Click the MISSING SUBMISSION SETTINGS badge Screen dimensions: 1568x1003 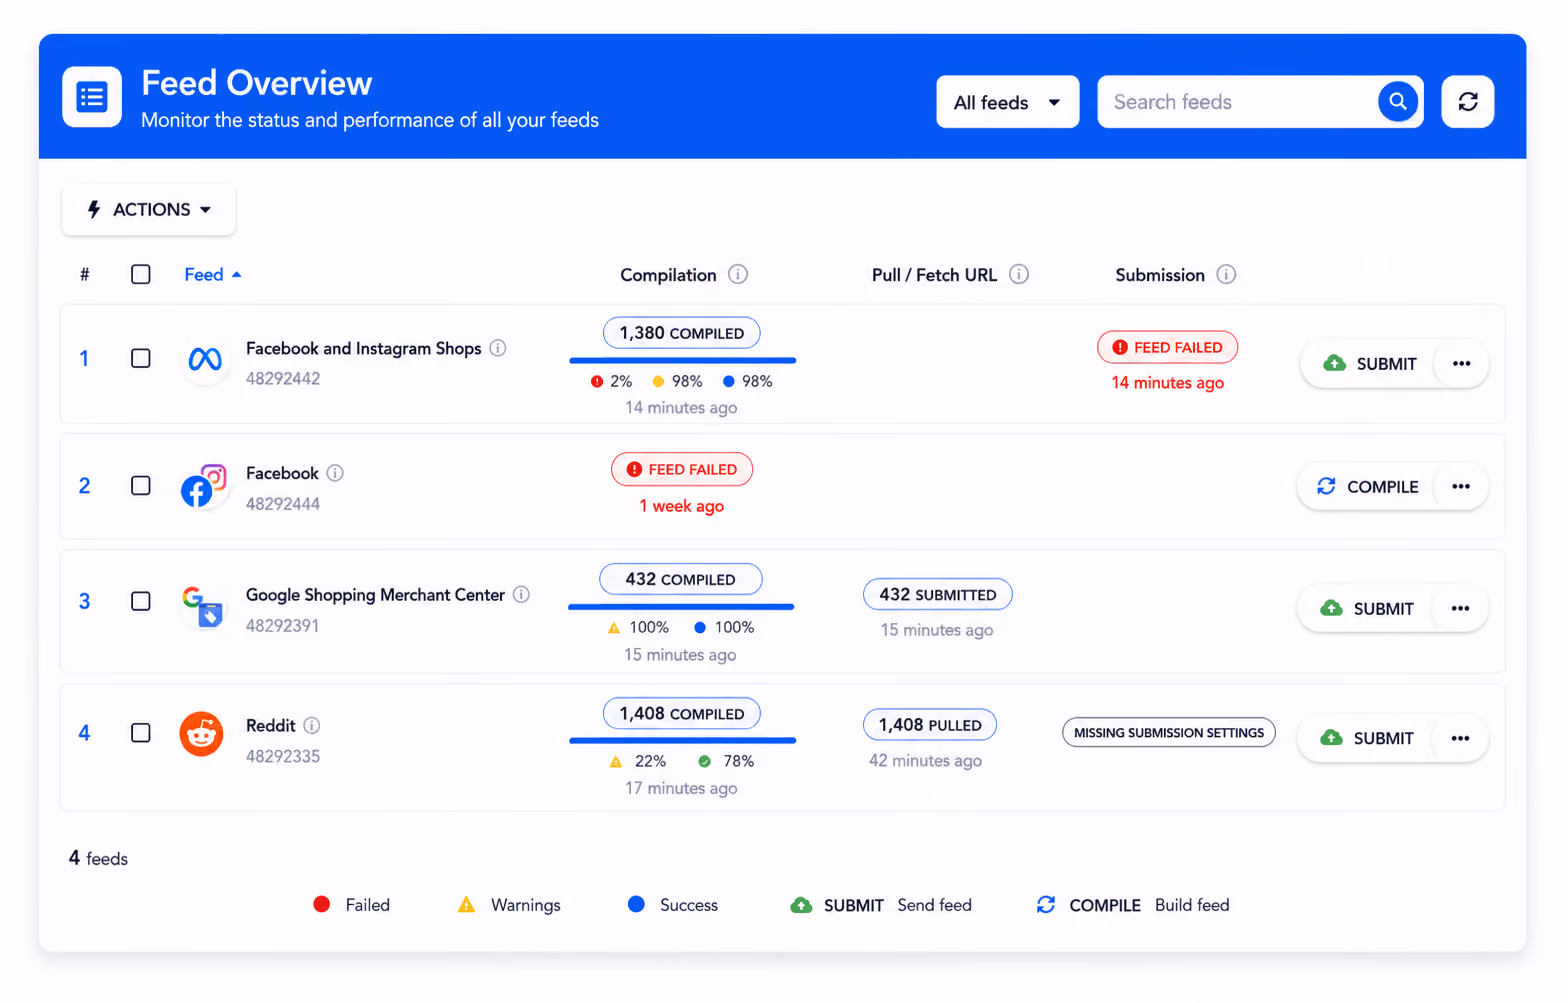click(1168, 733)
